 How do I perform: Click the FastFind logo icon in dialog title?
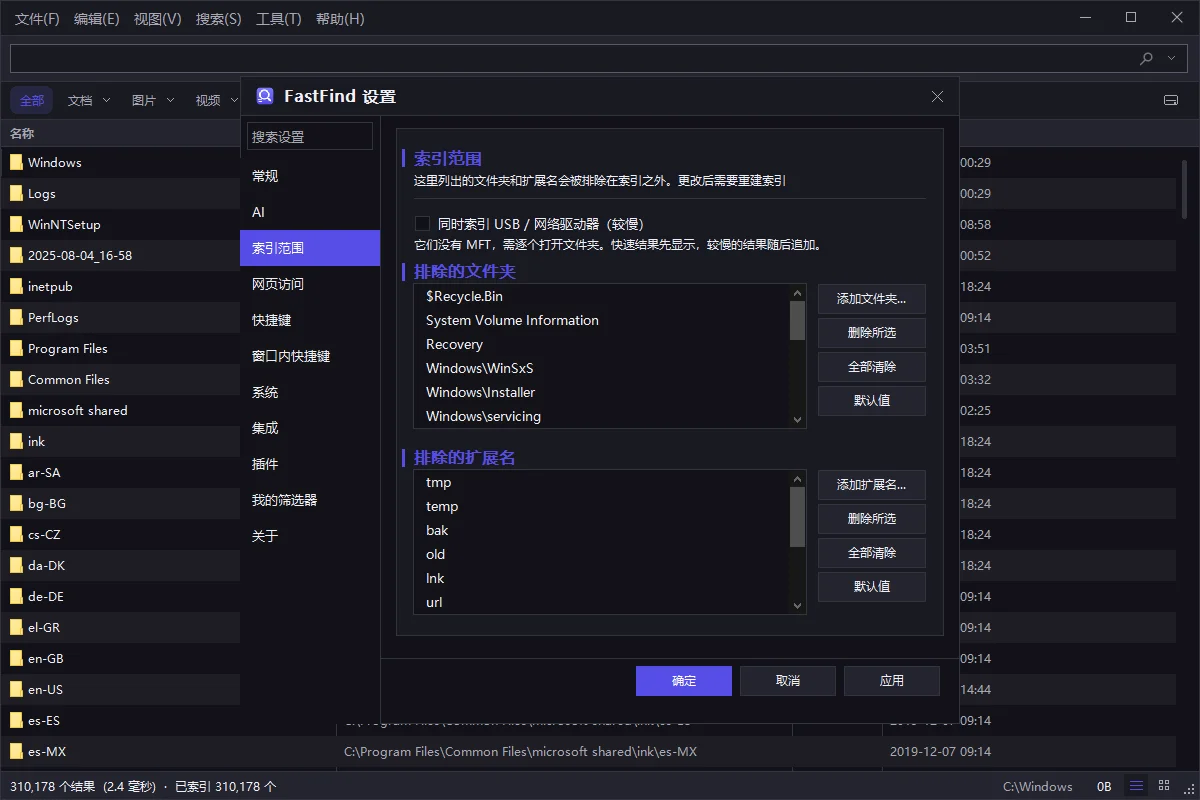click(x=265, y=96)
